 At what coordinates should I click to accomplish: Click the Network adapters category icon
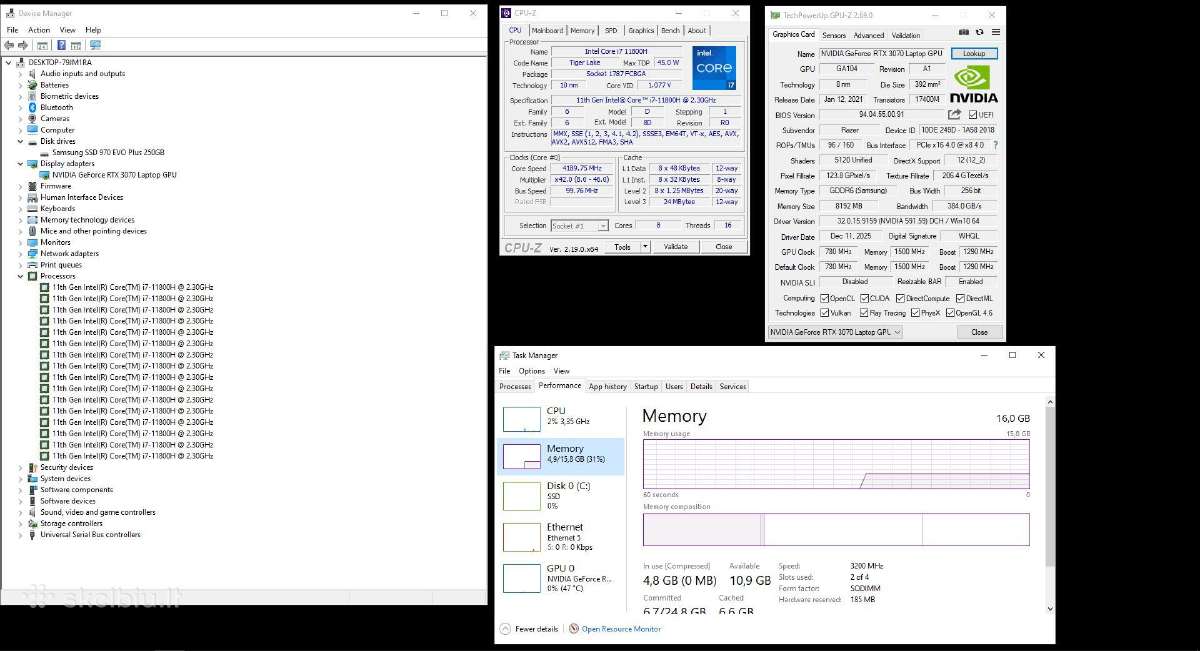[32, 253]
